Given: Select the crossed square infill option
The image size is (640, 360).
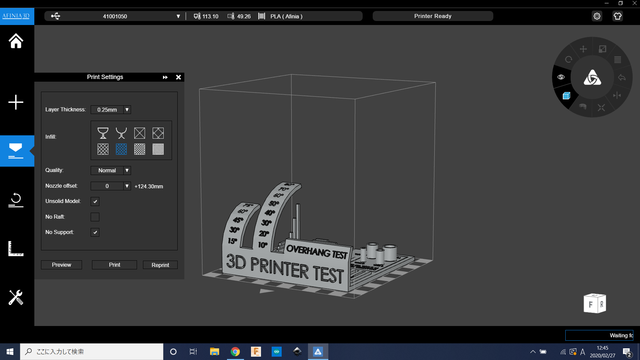Looking at the screenshot, I should coord(140,133).
